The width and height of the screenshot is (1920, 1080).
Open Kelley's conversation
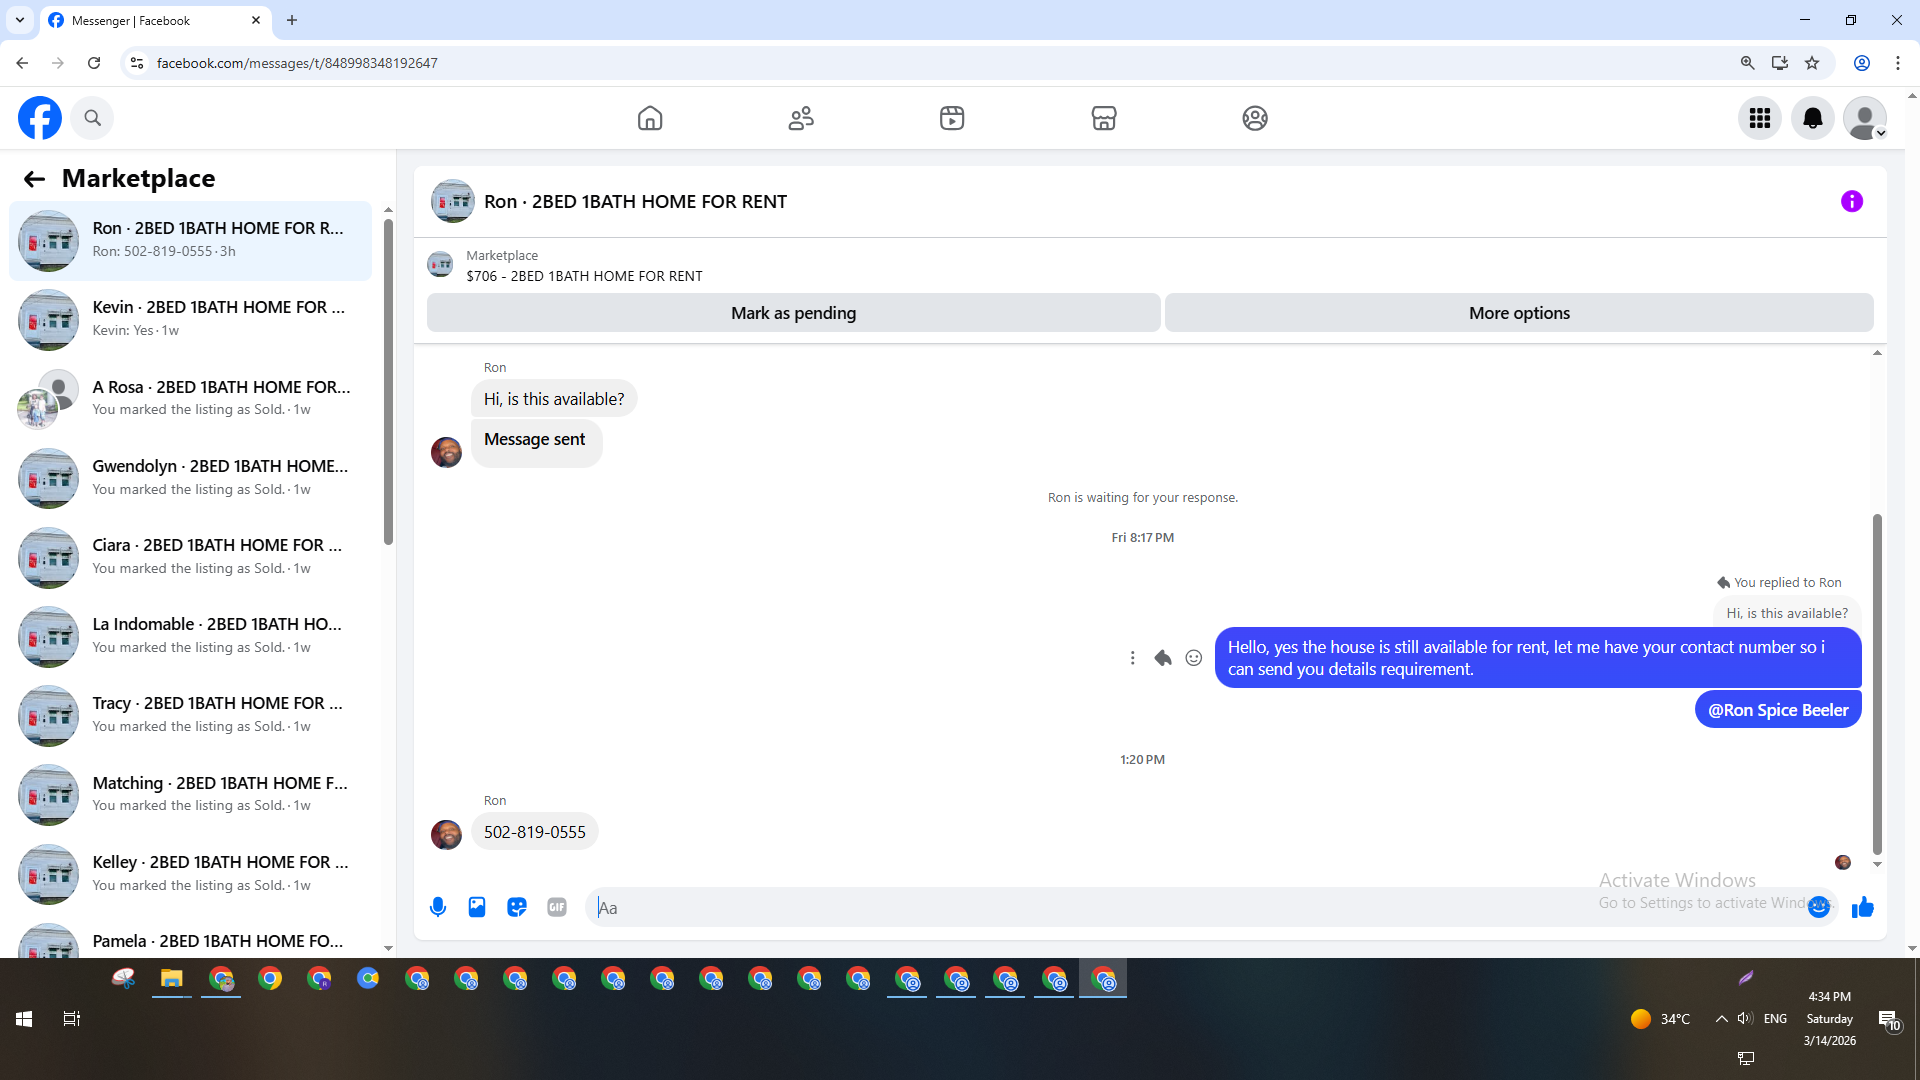click(190, 874)
